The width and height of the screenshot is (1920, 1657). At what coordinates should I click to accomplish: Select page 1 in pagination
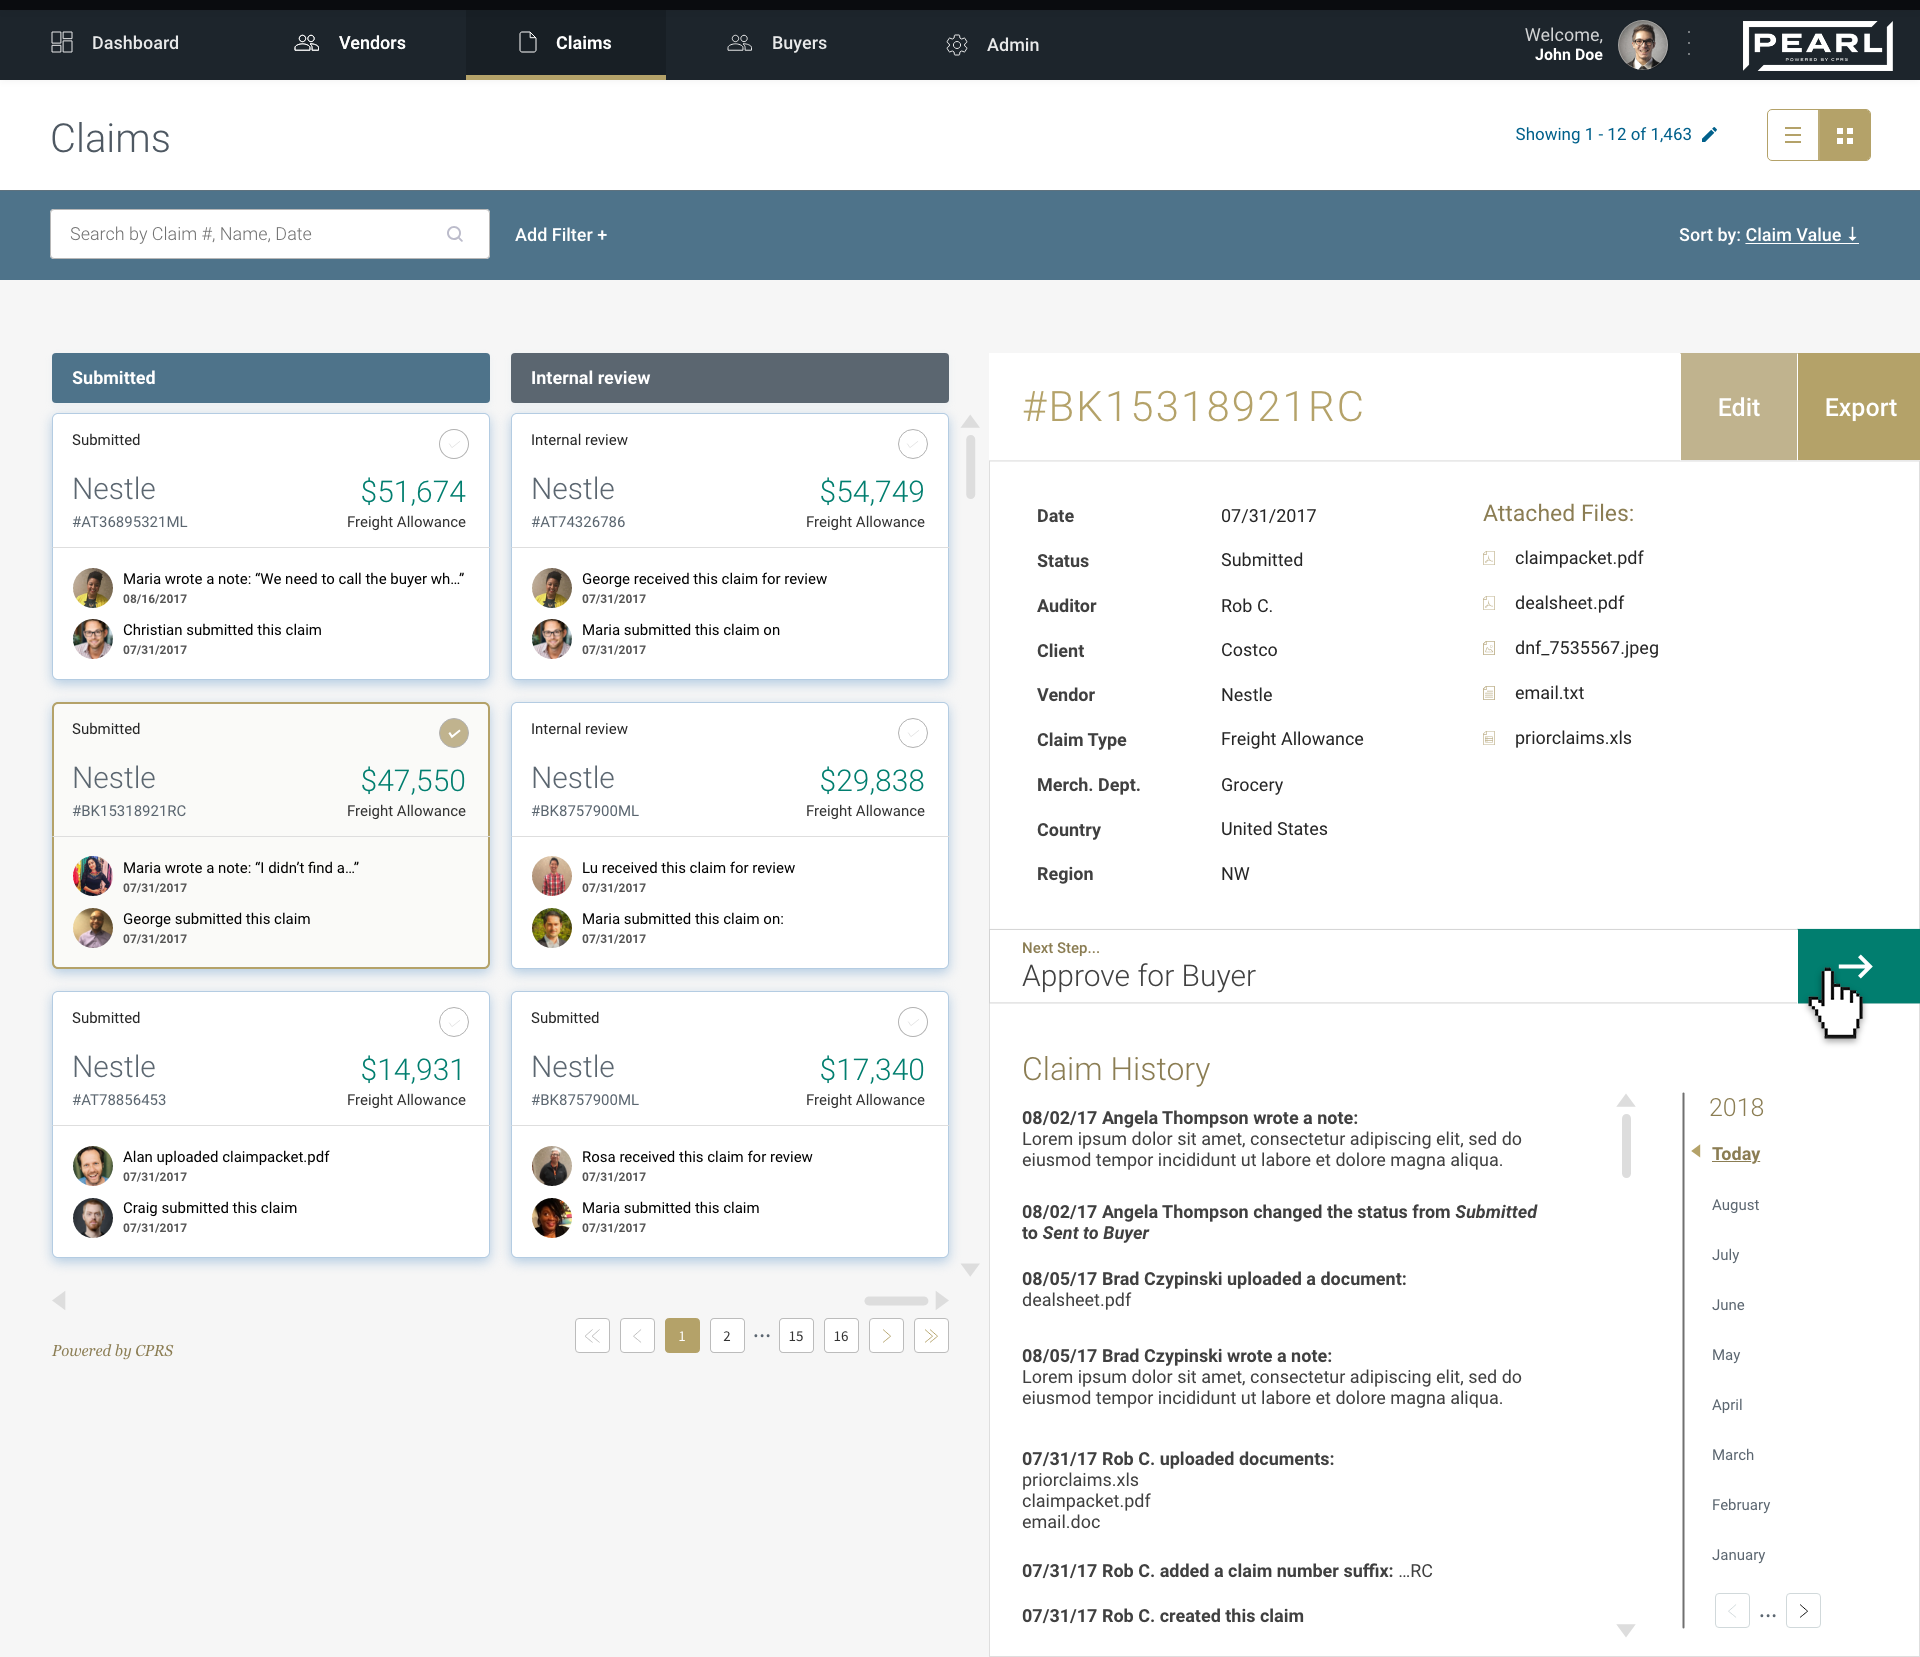[682, 1336]
